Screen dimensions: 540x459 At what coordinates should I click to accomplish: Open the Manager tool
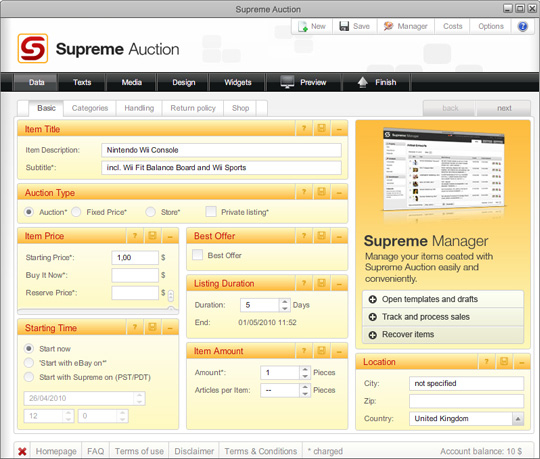click(x=406, y=27)
